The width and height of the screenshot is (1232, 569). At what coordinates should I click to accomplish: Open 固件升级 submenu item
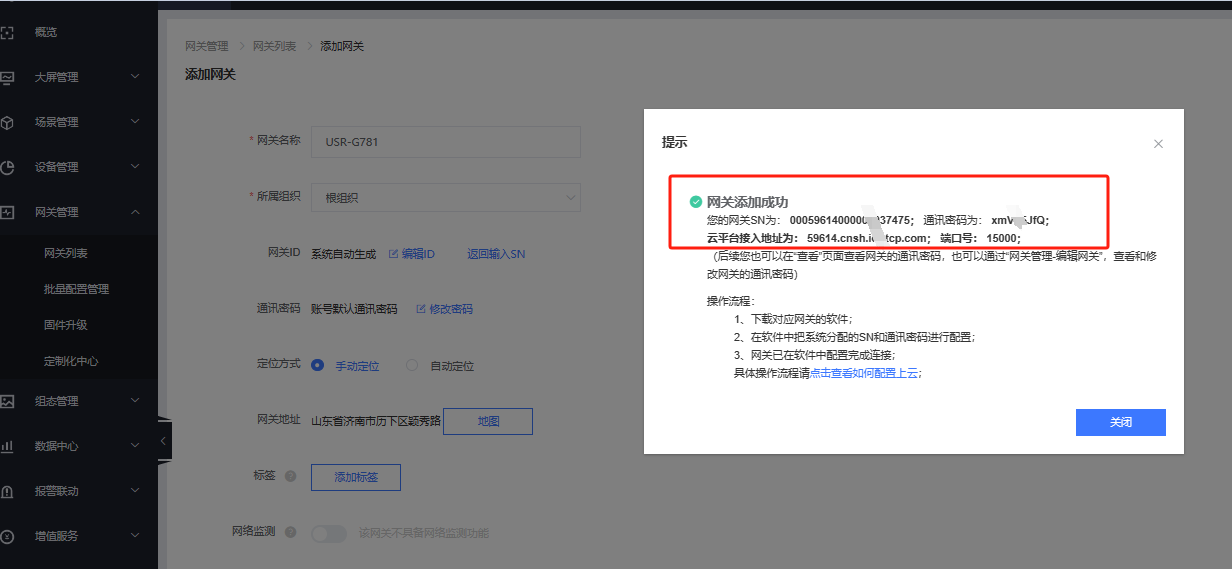click(x=66, y=325)
